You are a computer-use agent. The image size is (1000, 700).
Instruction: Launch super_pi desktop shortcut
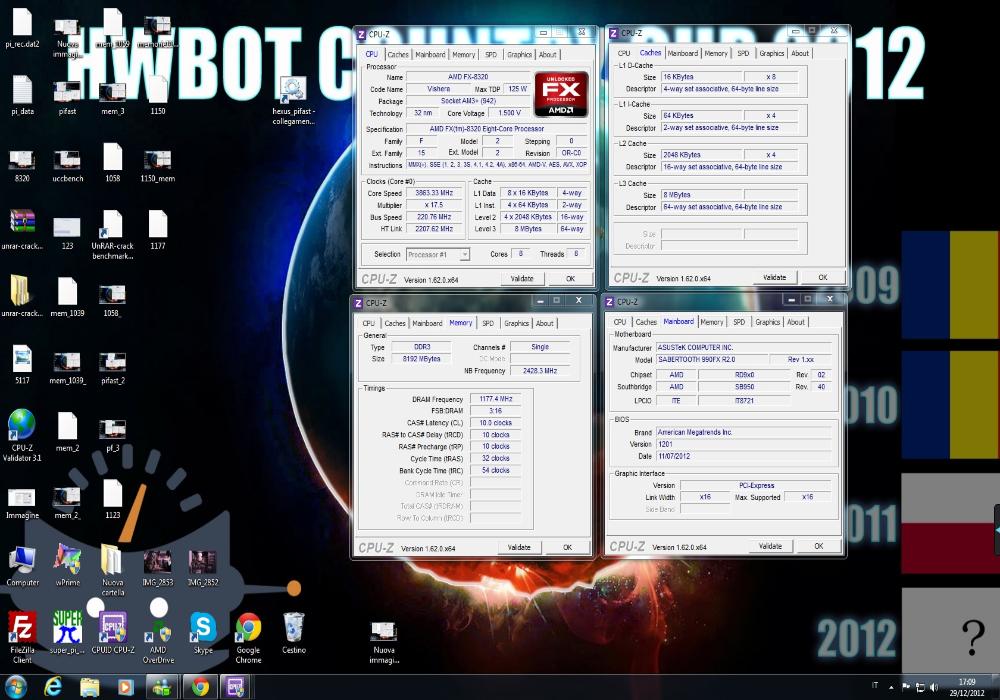[x=67, y=632]
